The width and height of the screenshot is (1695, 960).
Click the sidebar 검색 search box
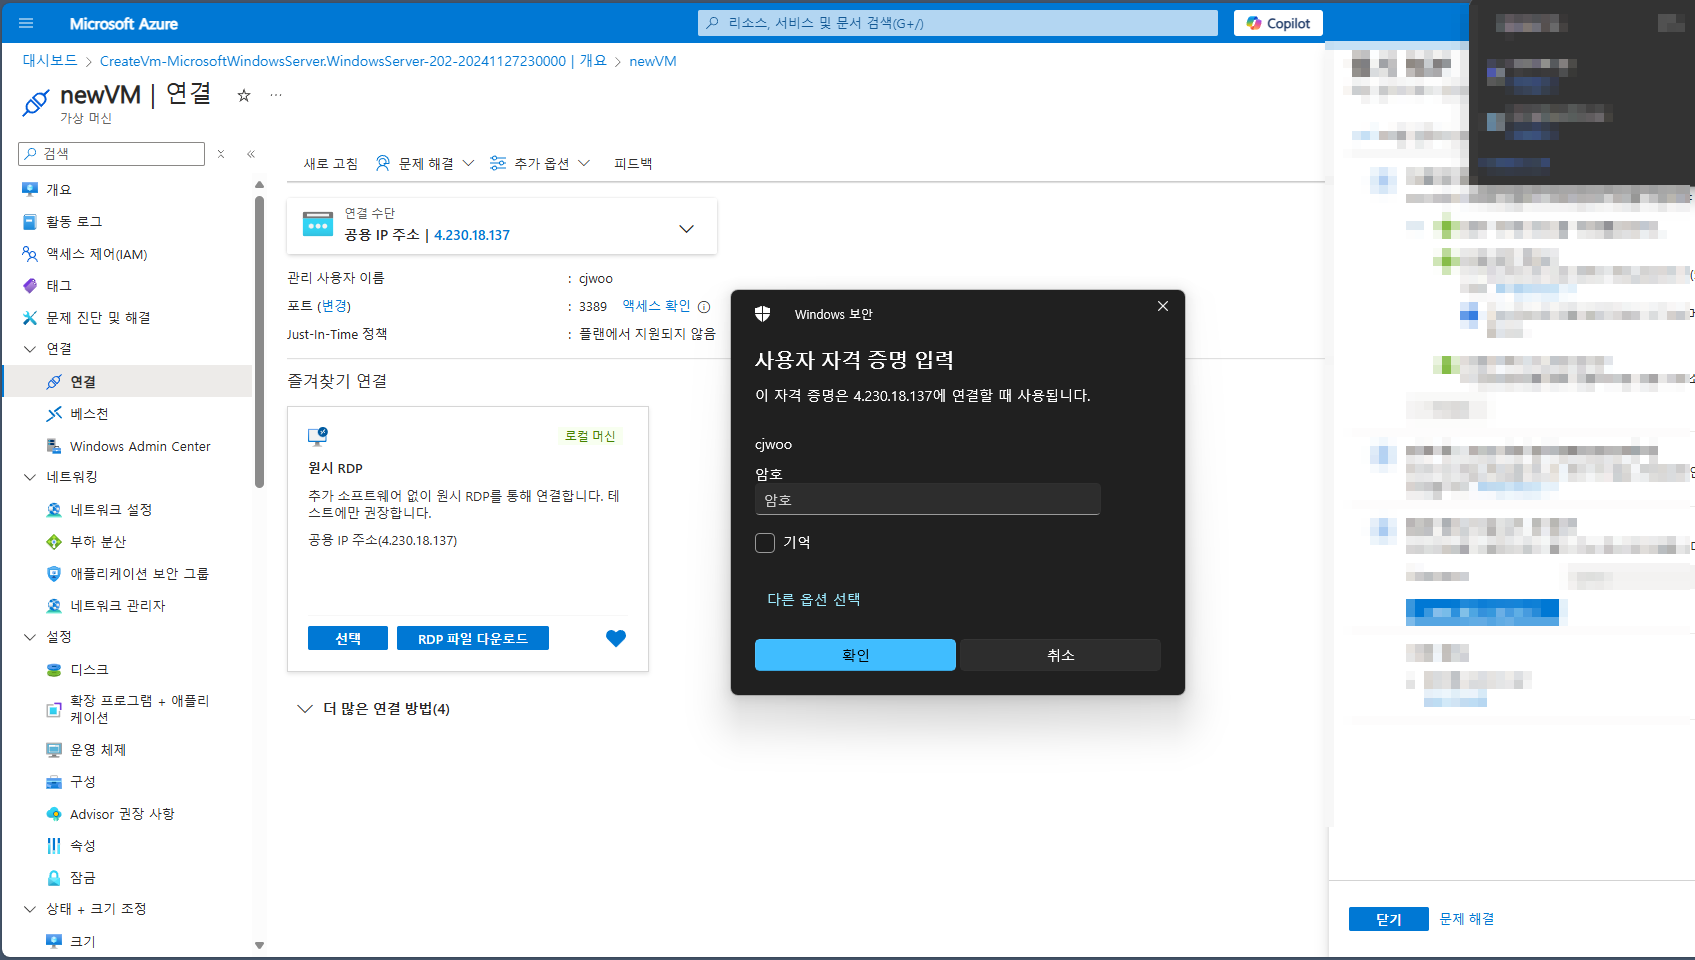point(112,153)
